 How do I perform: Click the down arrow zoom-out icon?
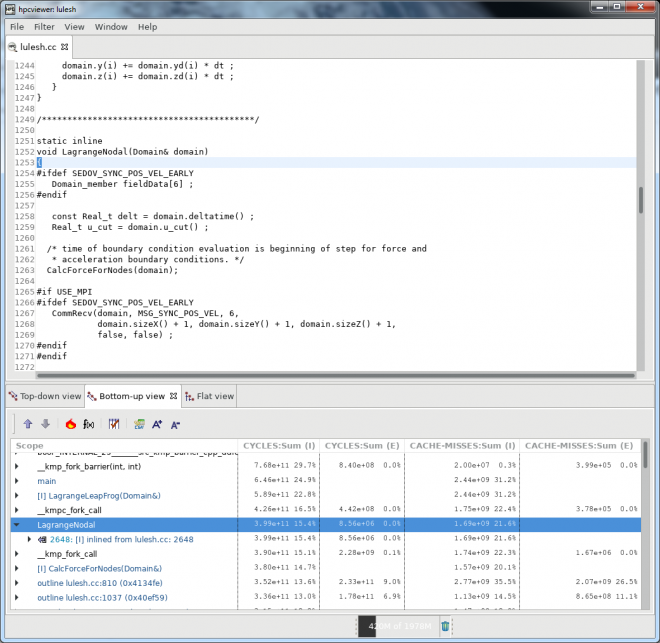(x=45, y=424)
